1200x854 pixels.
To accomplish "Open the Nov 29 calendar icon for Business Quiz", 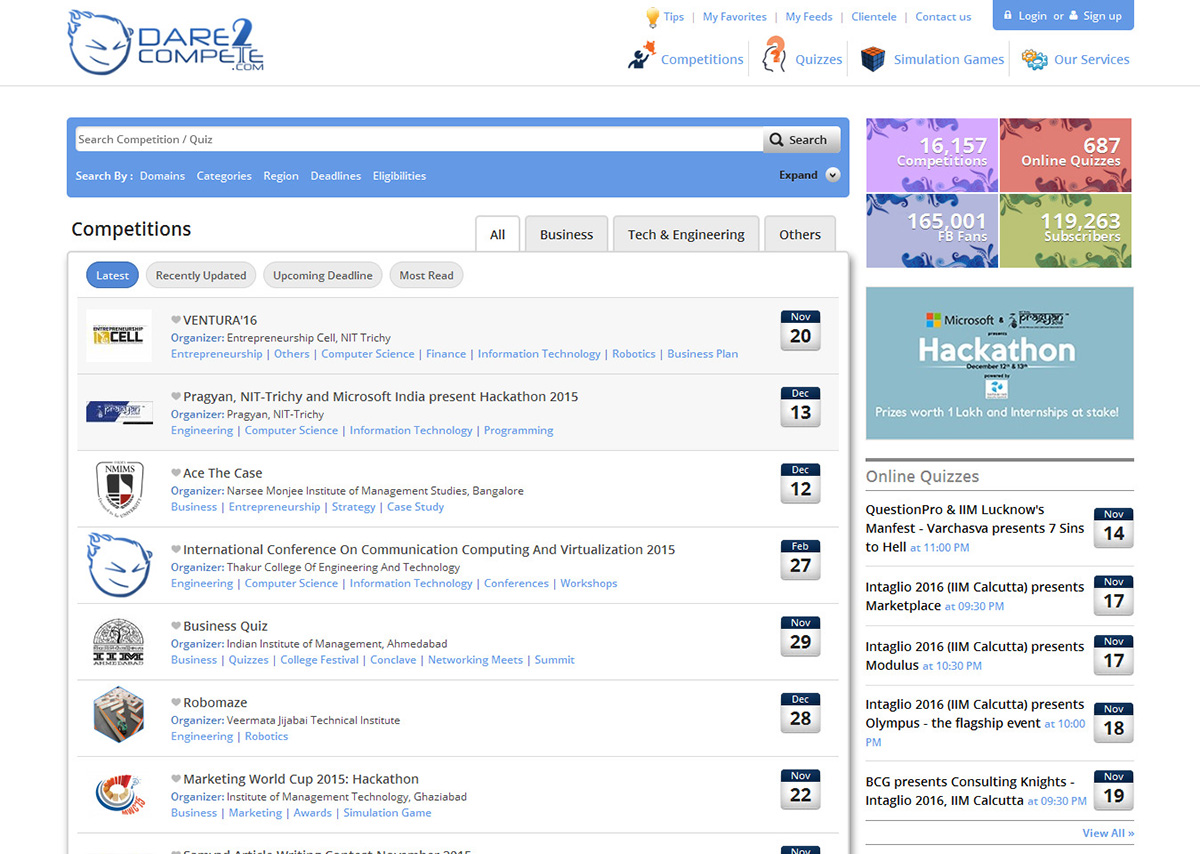I will tap(801, 636).
